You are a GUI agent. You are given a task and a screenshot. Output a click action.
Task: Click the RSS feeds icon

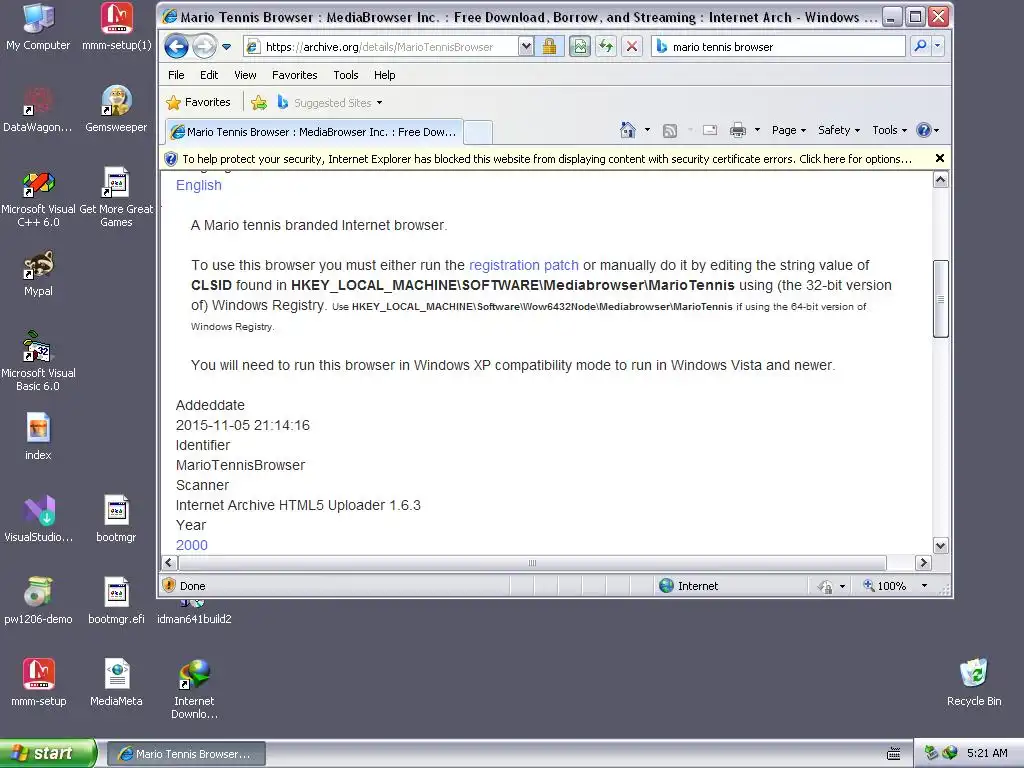(669, 131)
